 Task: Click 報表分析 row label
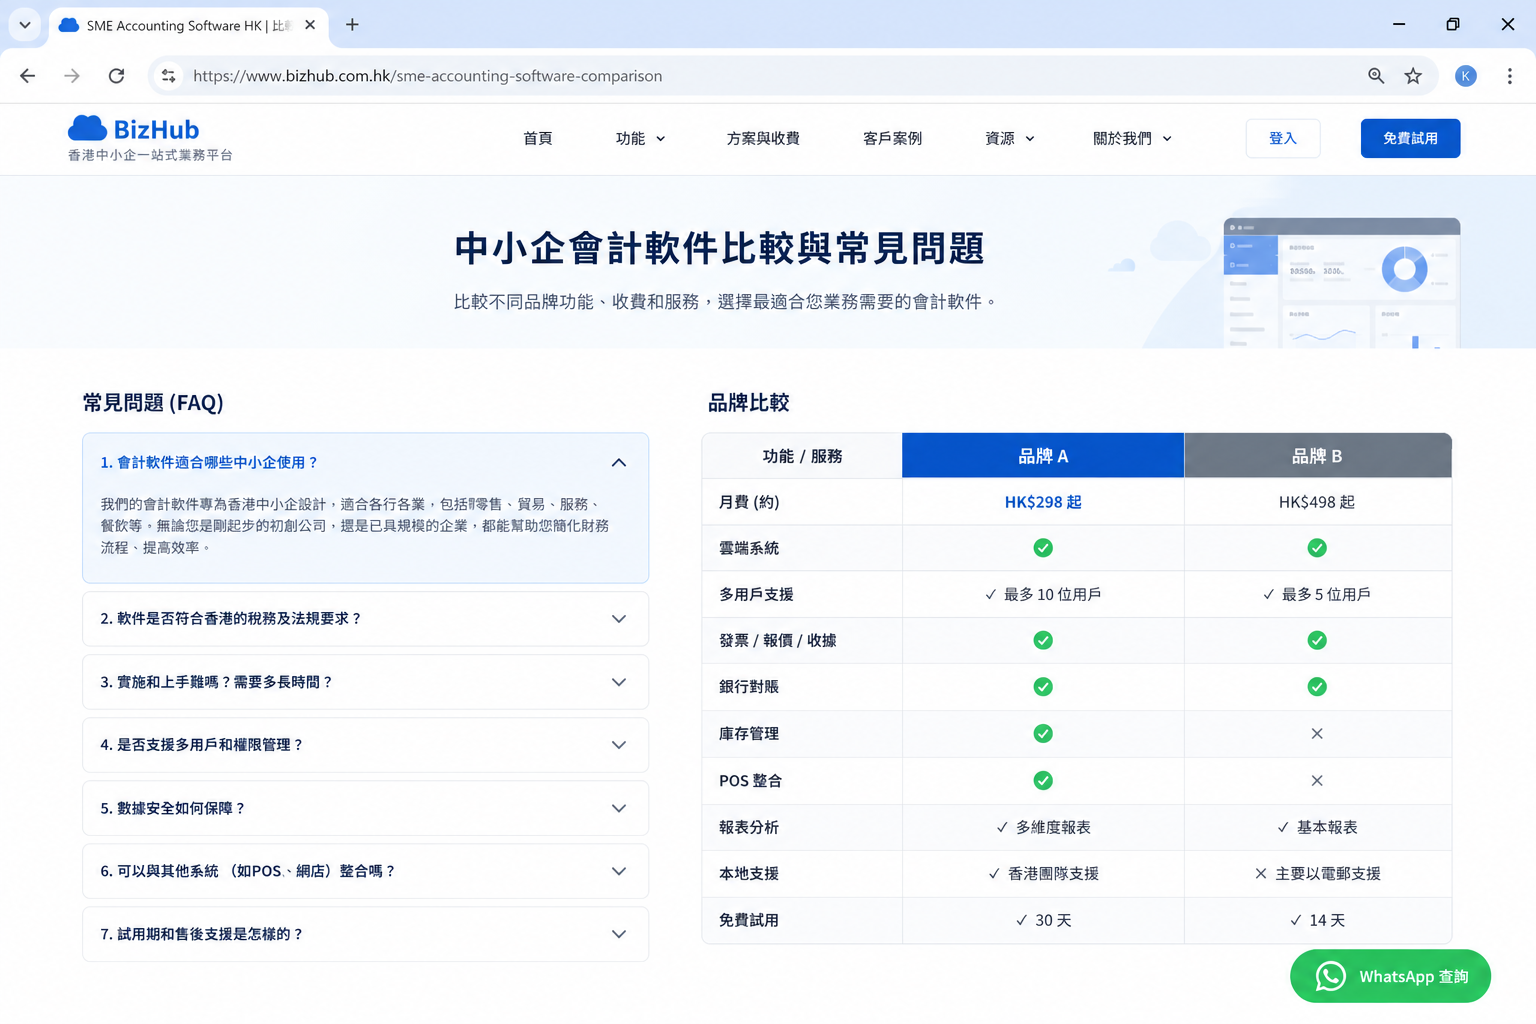tap(749, 828)
